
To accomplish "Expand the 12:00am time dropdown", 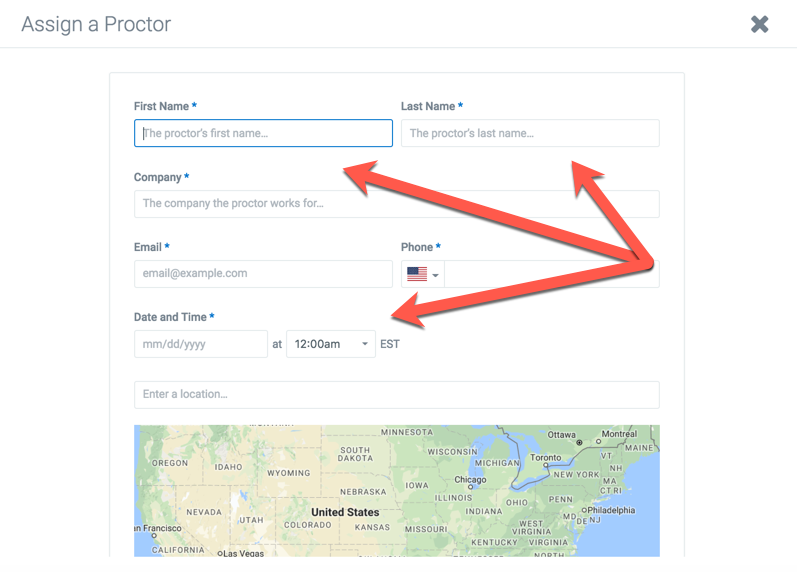I will [x=331, y=344].
